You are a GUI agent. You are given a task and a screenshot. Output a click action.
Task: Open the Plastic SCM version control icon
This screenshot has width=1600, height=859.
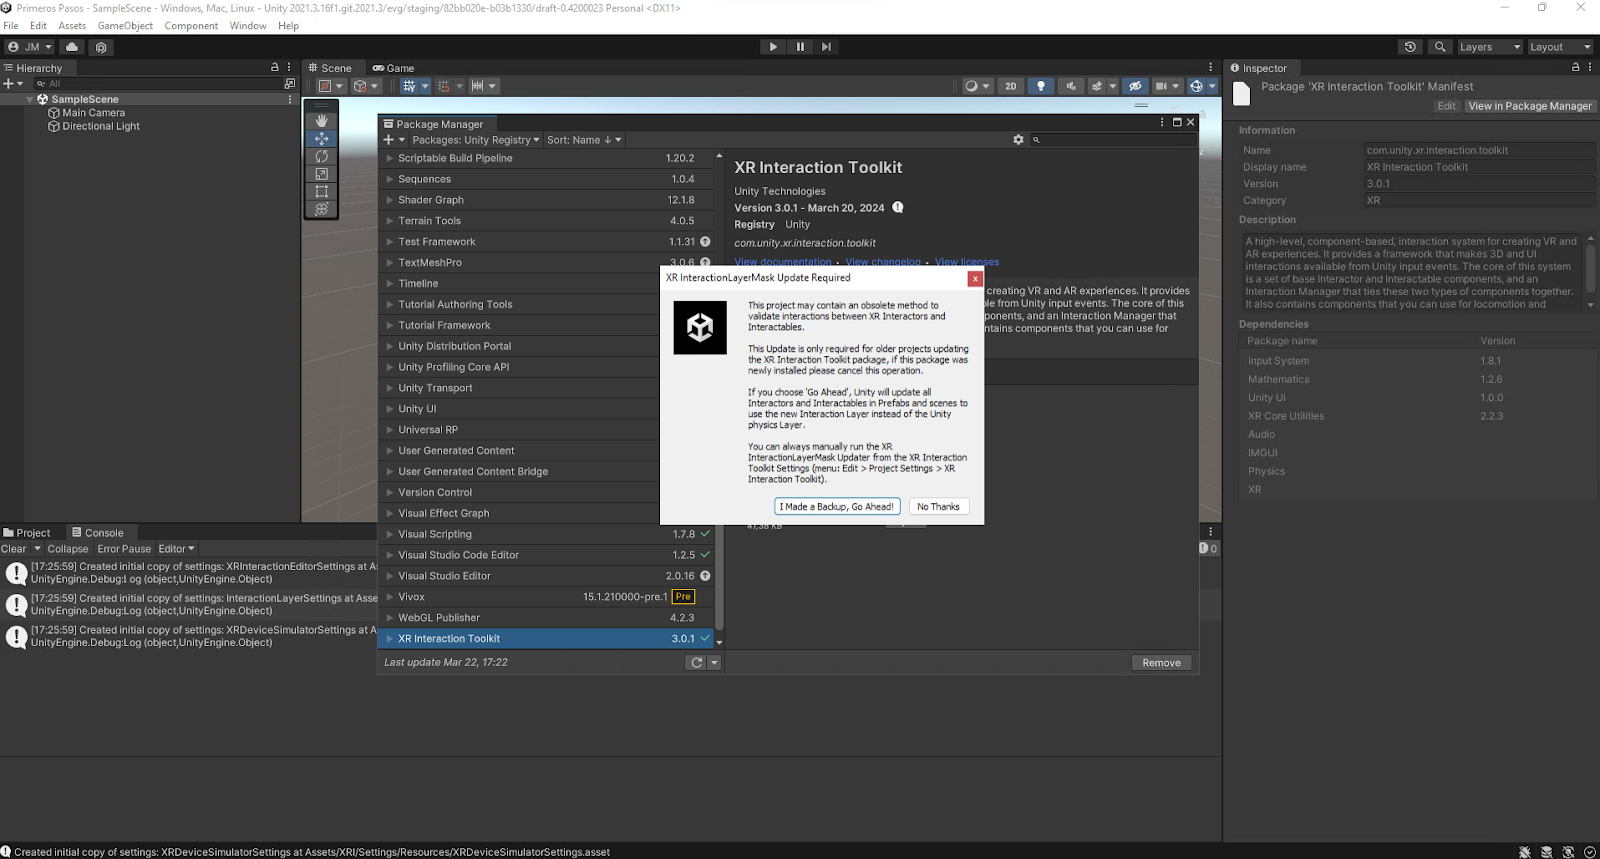[101, 47]
